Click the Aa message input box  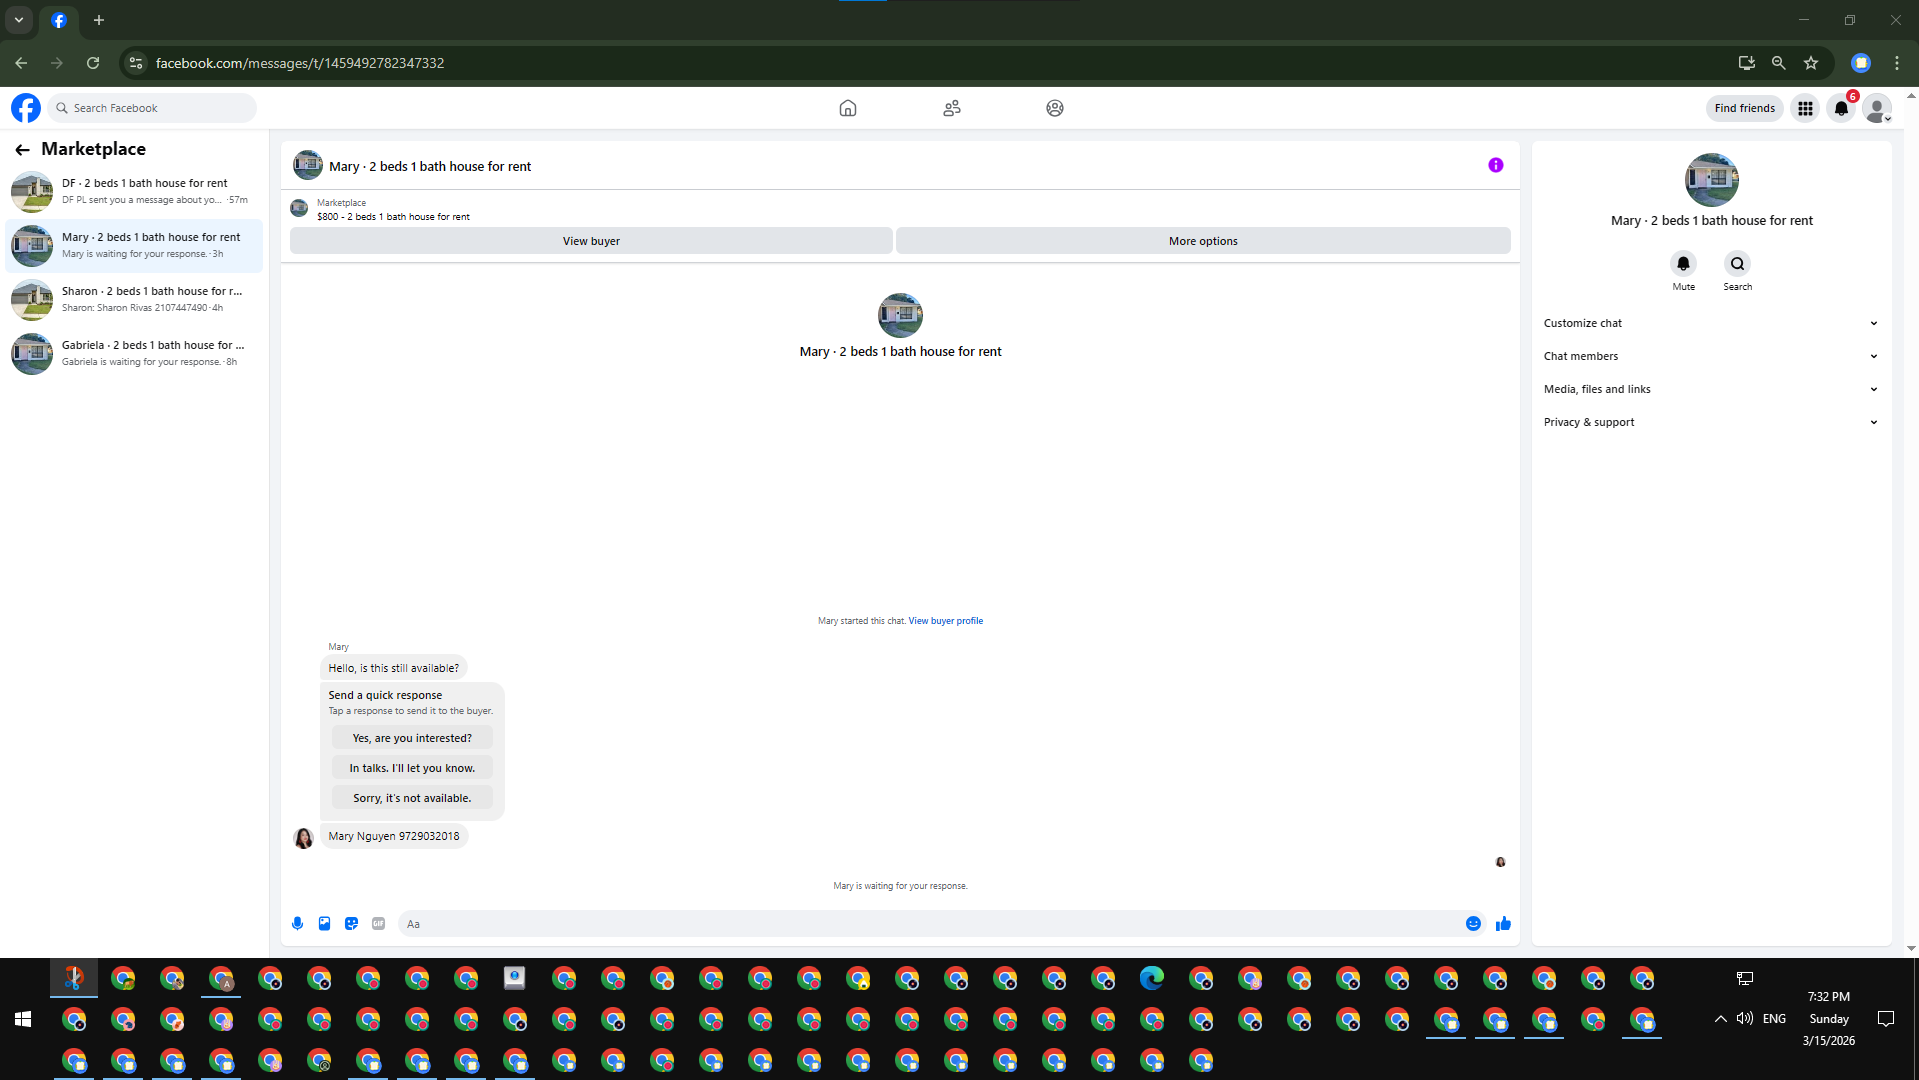pyautogui.click(x=928, y=924)
